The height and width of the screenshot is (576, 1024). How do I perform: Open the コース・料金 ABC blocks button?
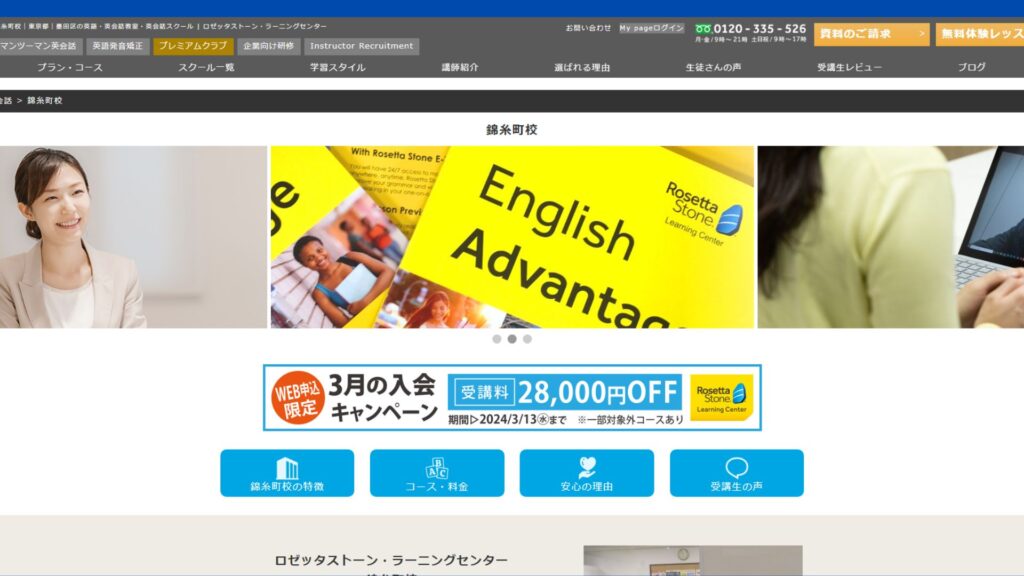(x=437, y=473)
